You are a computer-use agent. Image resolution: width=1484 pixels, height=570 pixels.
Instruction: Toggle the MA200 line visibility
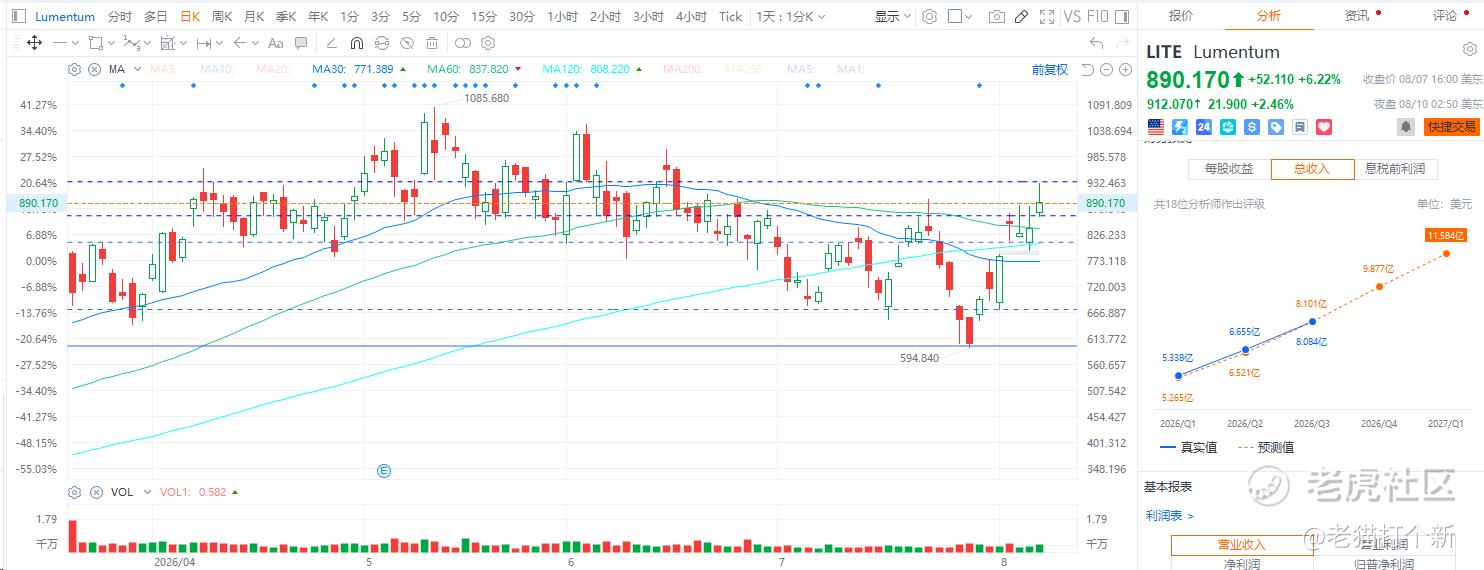pos(681,70)
